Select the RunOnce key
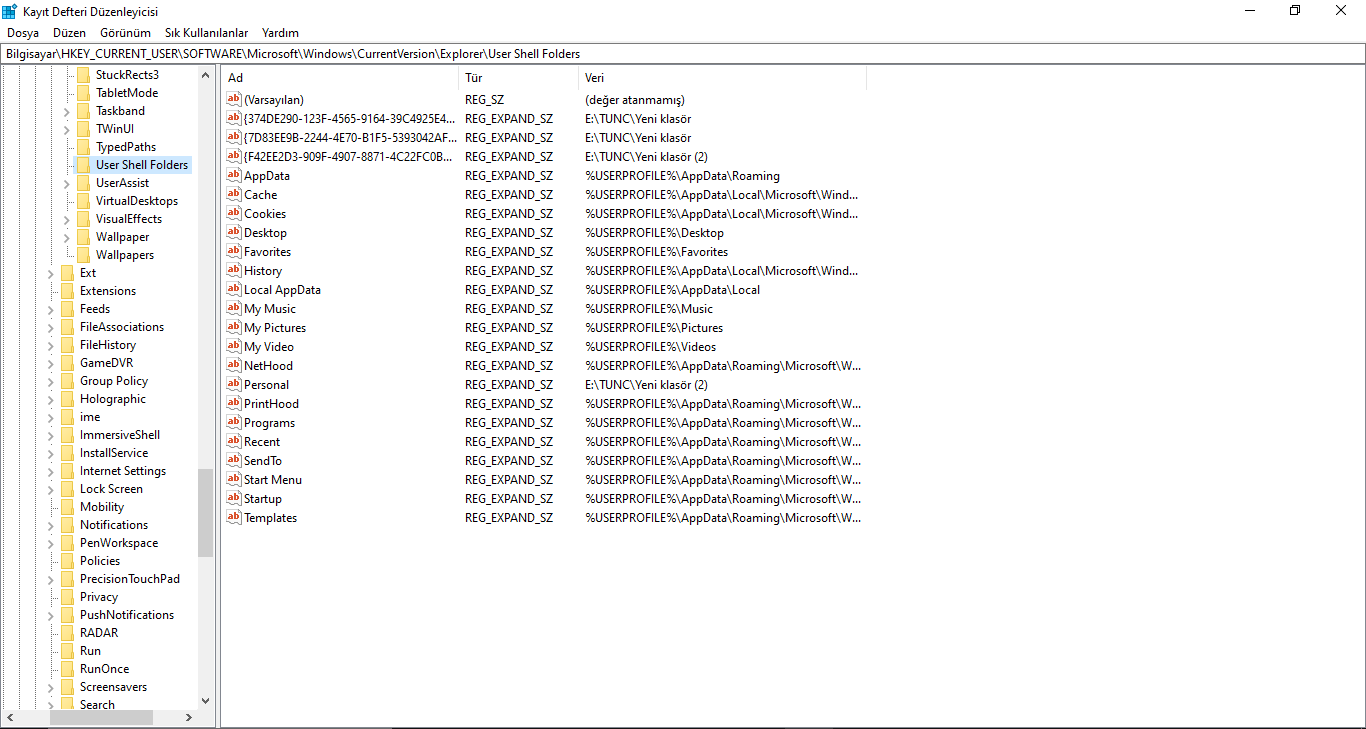 coord(104,669)
